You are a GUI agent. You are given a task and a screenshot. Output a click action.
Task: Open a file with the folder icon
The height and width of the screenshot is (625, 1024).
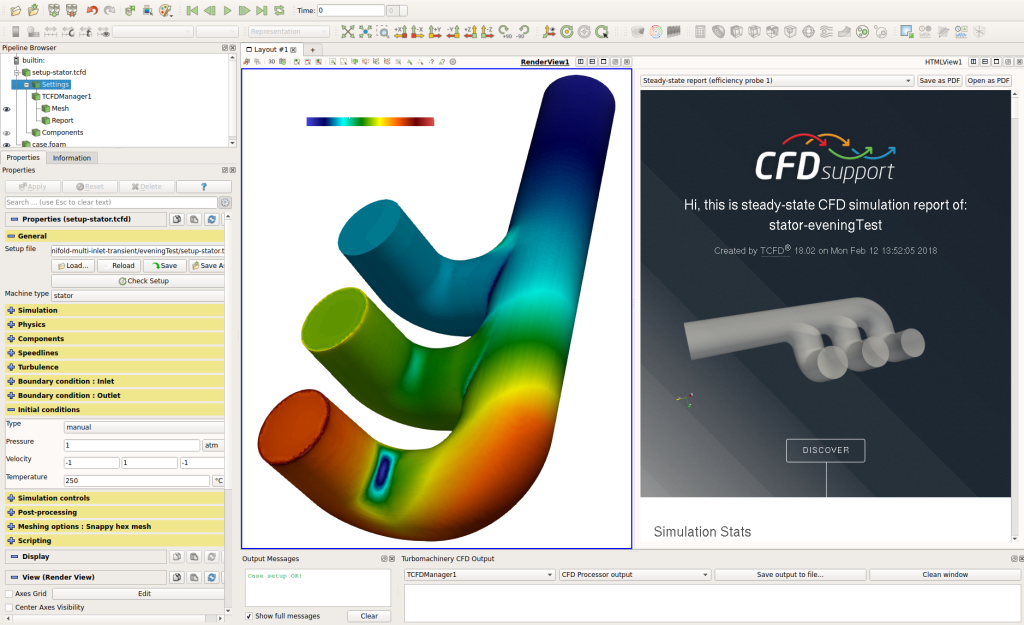15,10
